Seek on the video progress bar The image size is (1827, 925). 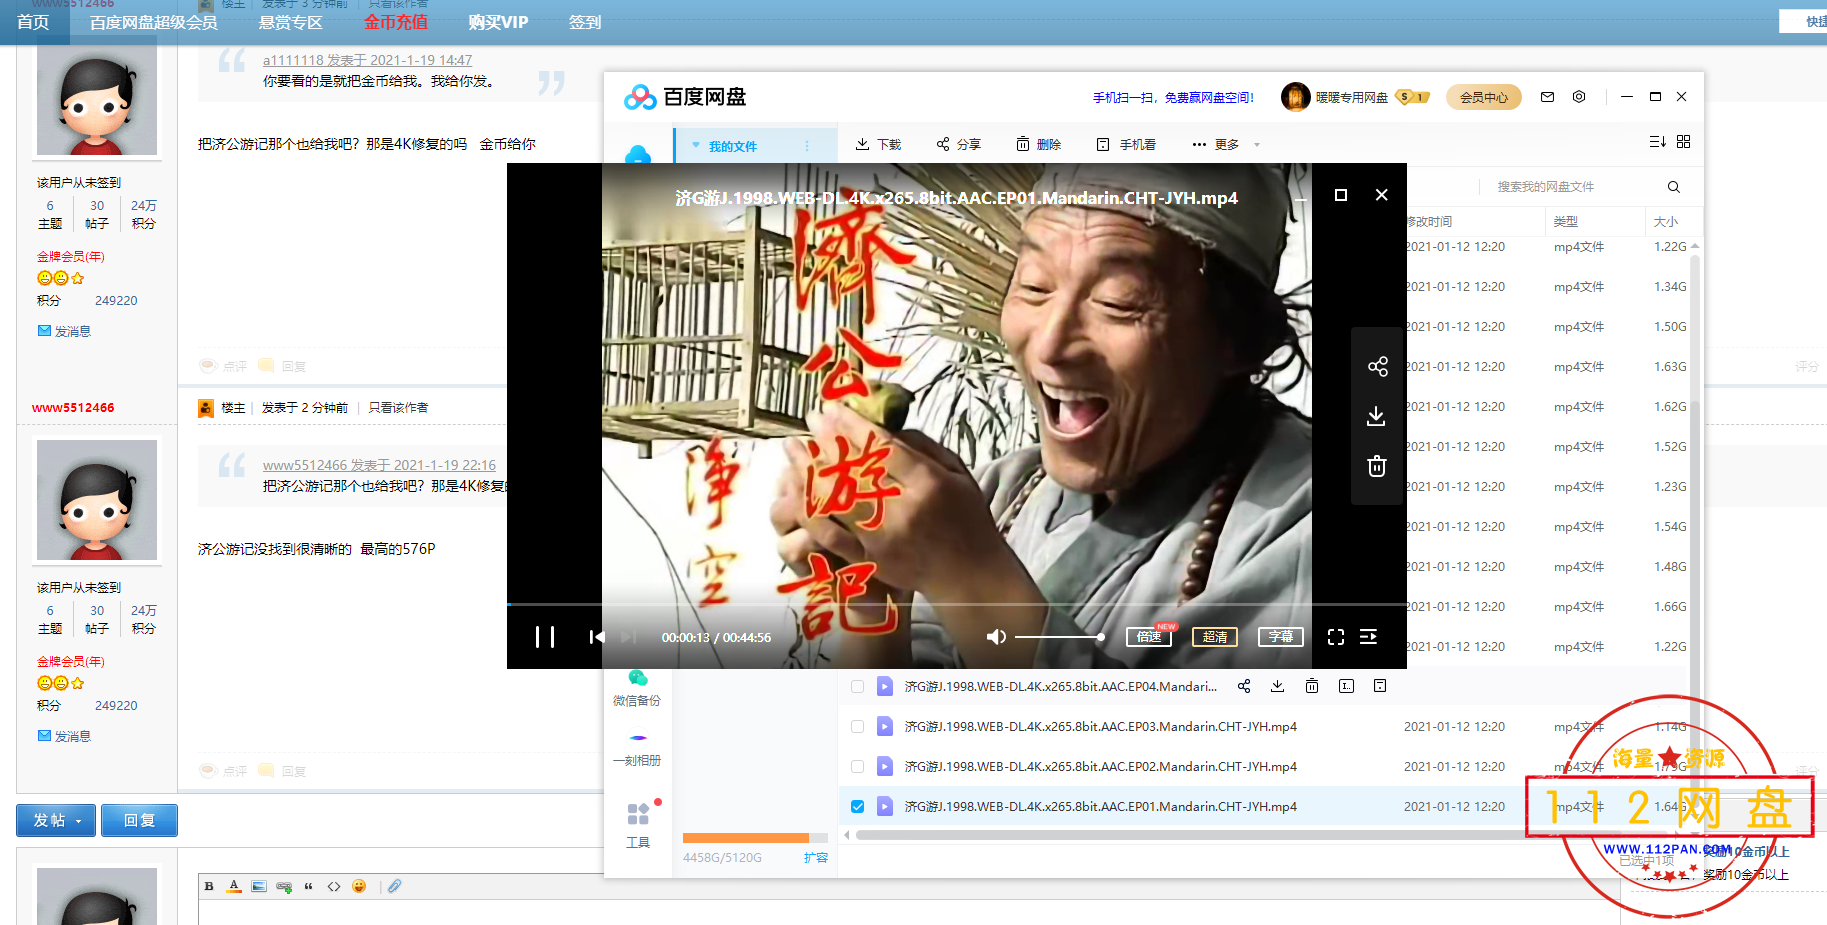tap(956, 604)
